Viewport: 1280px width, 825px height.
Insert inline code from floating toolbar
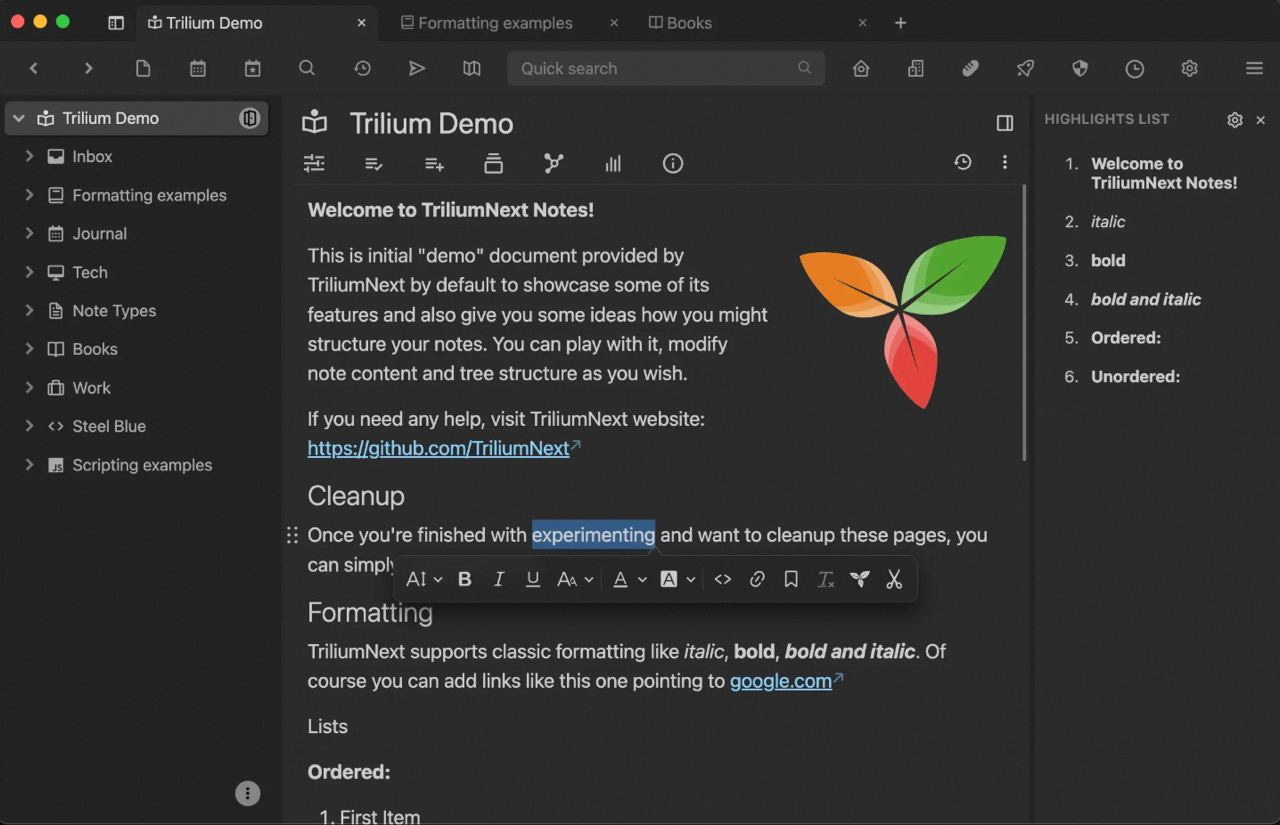723,579
